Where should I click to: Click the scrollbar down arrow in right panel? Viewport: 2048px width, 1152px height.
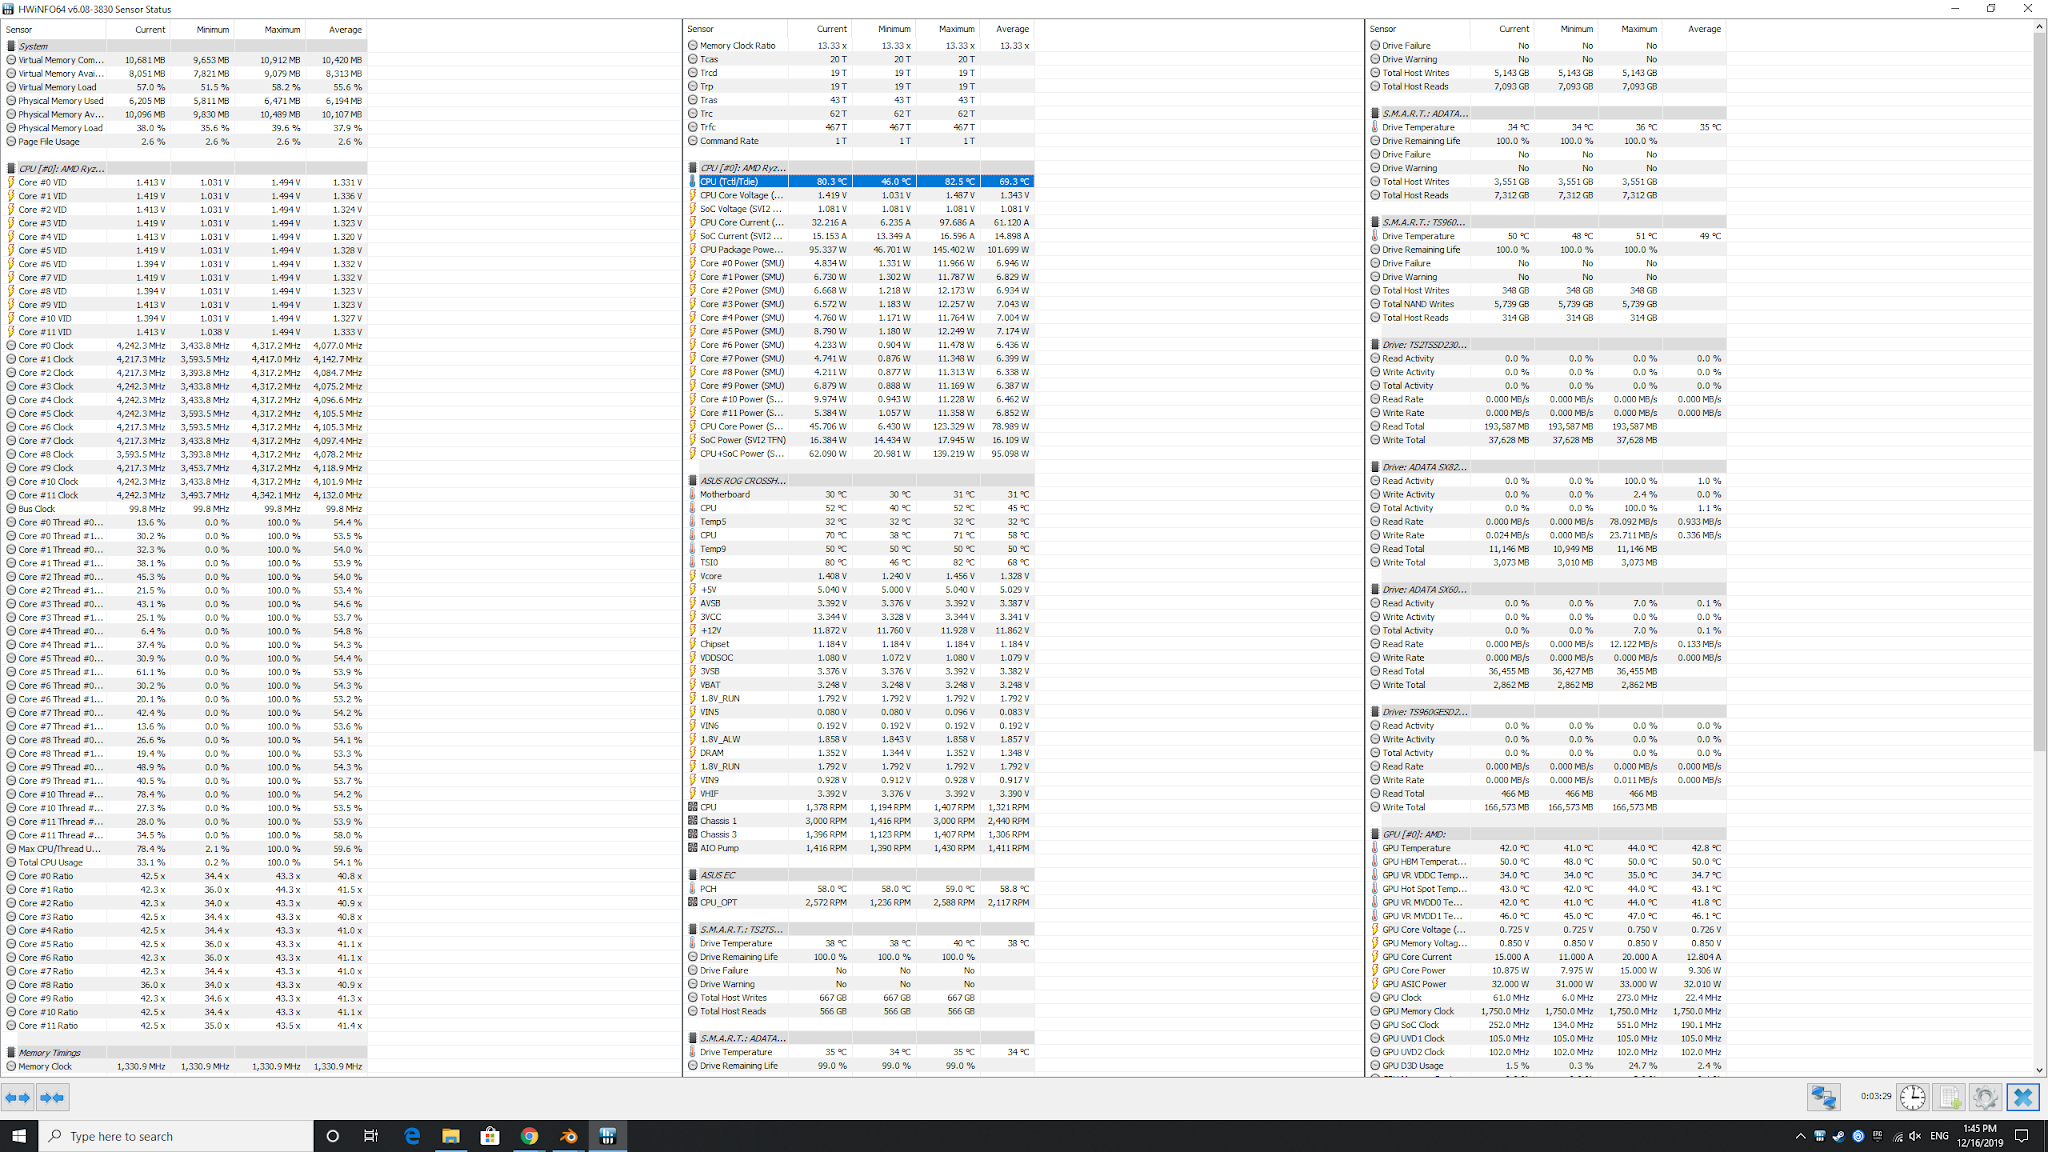click(x=2040, y=1069)
